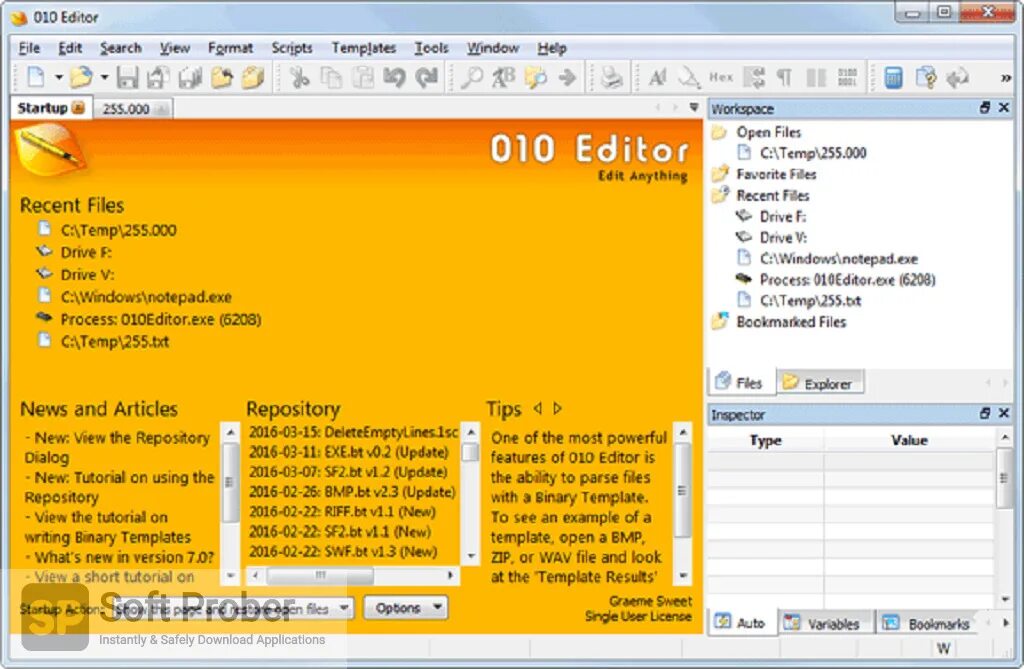
Task: Click the binary 0100 0001 toolbar icon
Action: click(x=848, y=78)
